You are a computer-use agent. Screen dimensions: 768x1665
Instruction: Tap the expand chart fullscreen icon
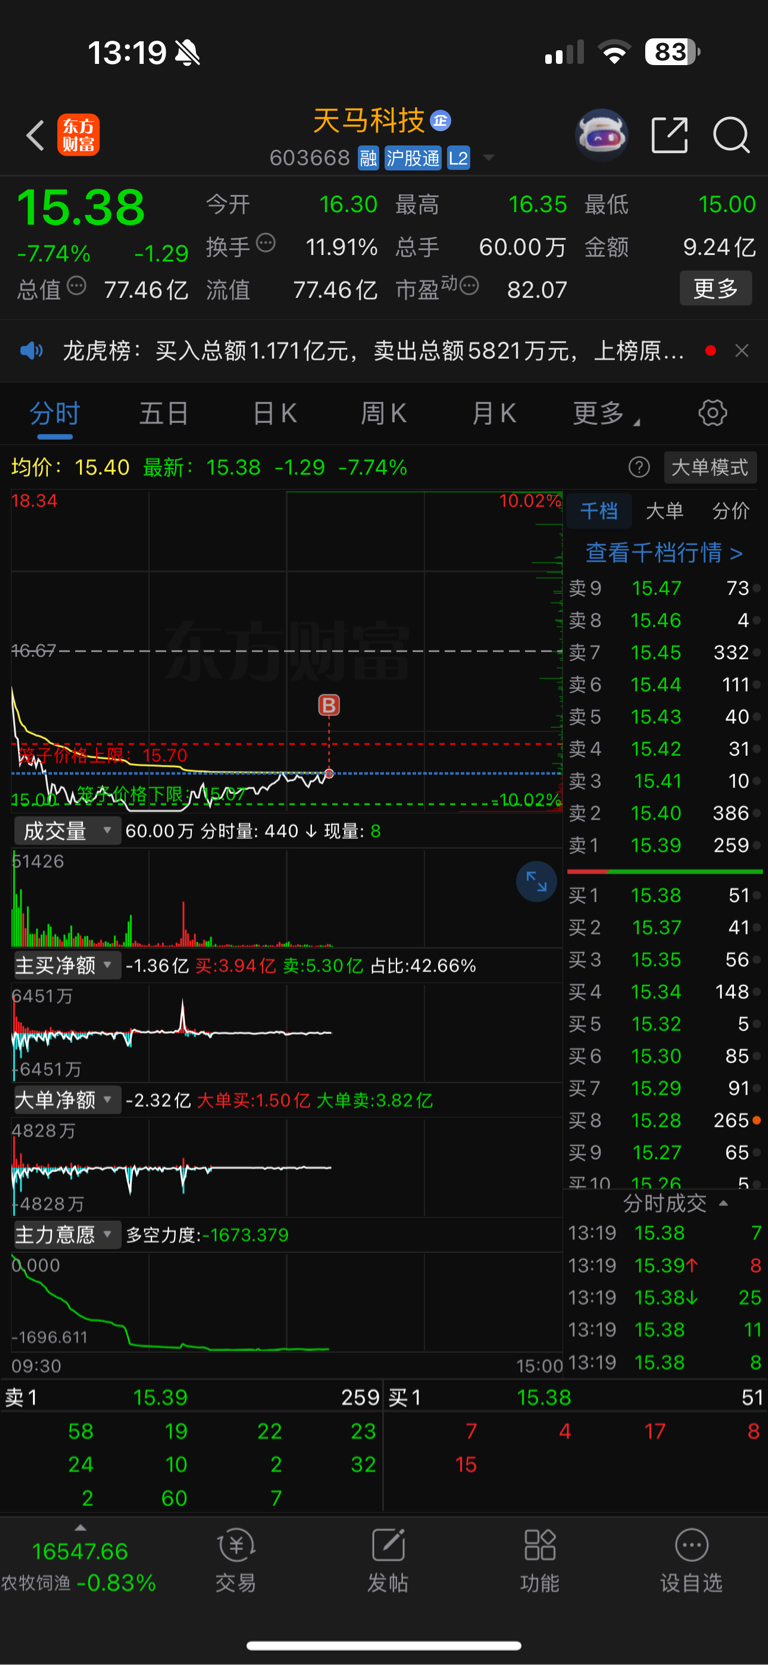(x=536, y=881)
